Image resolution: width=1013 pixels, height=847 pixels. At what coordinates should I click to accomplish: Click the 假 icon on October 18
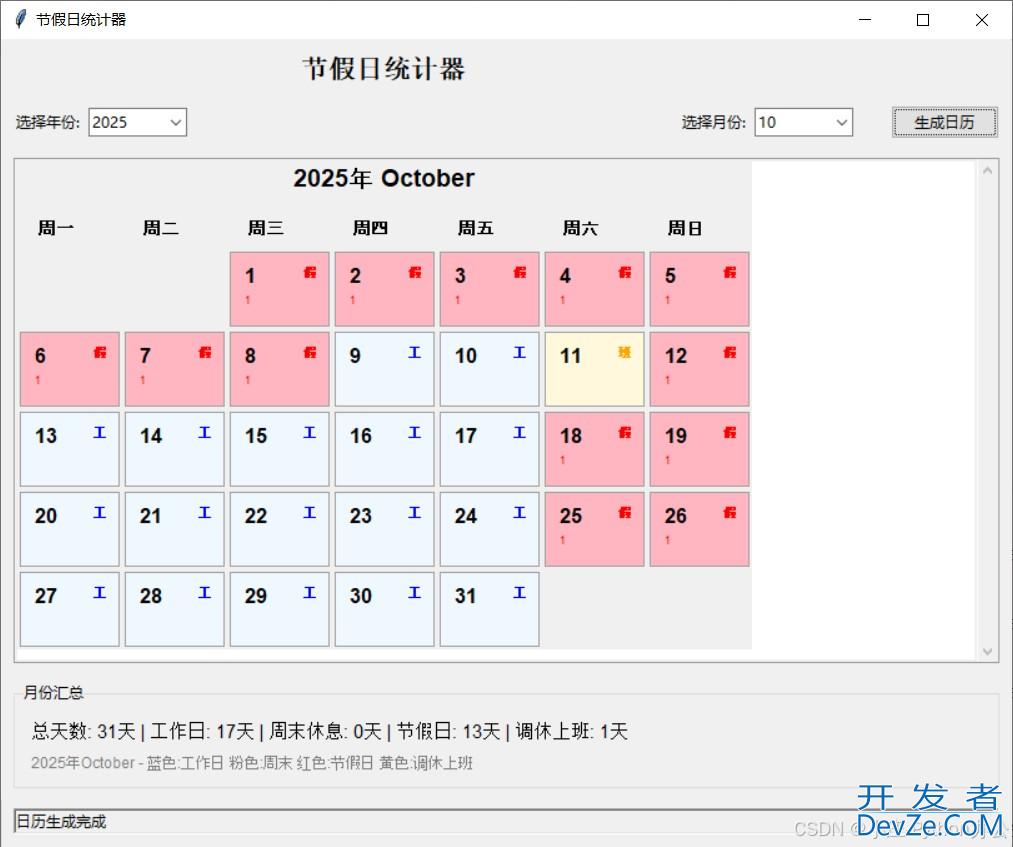624,431
